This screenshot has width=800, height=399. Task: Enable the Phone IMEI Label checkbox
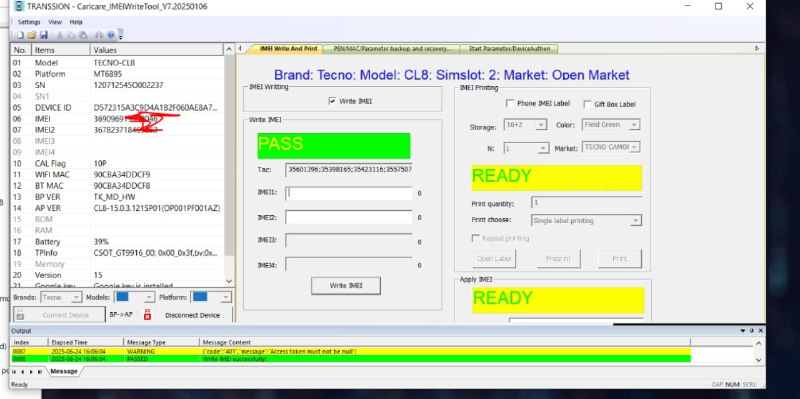point(510,103)
